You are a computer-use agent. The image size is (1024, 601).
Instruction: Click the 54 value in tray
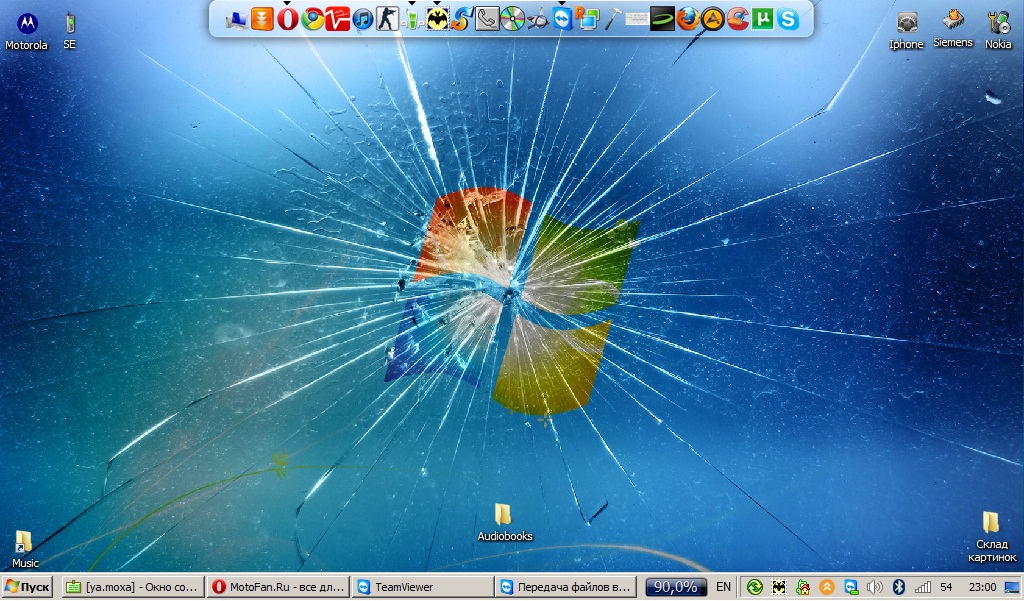(946, 587)
